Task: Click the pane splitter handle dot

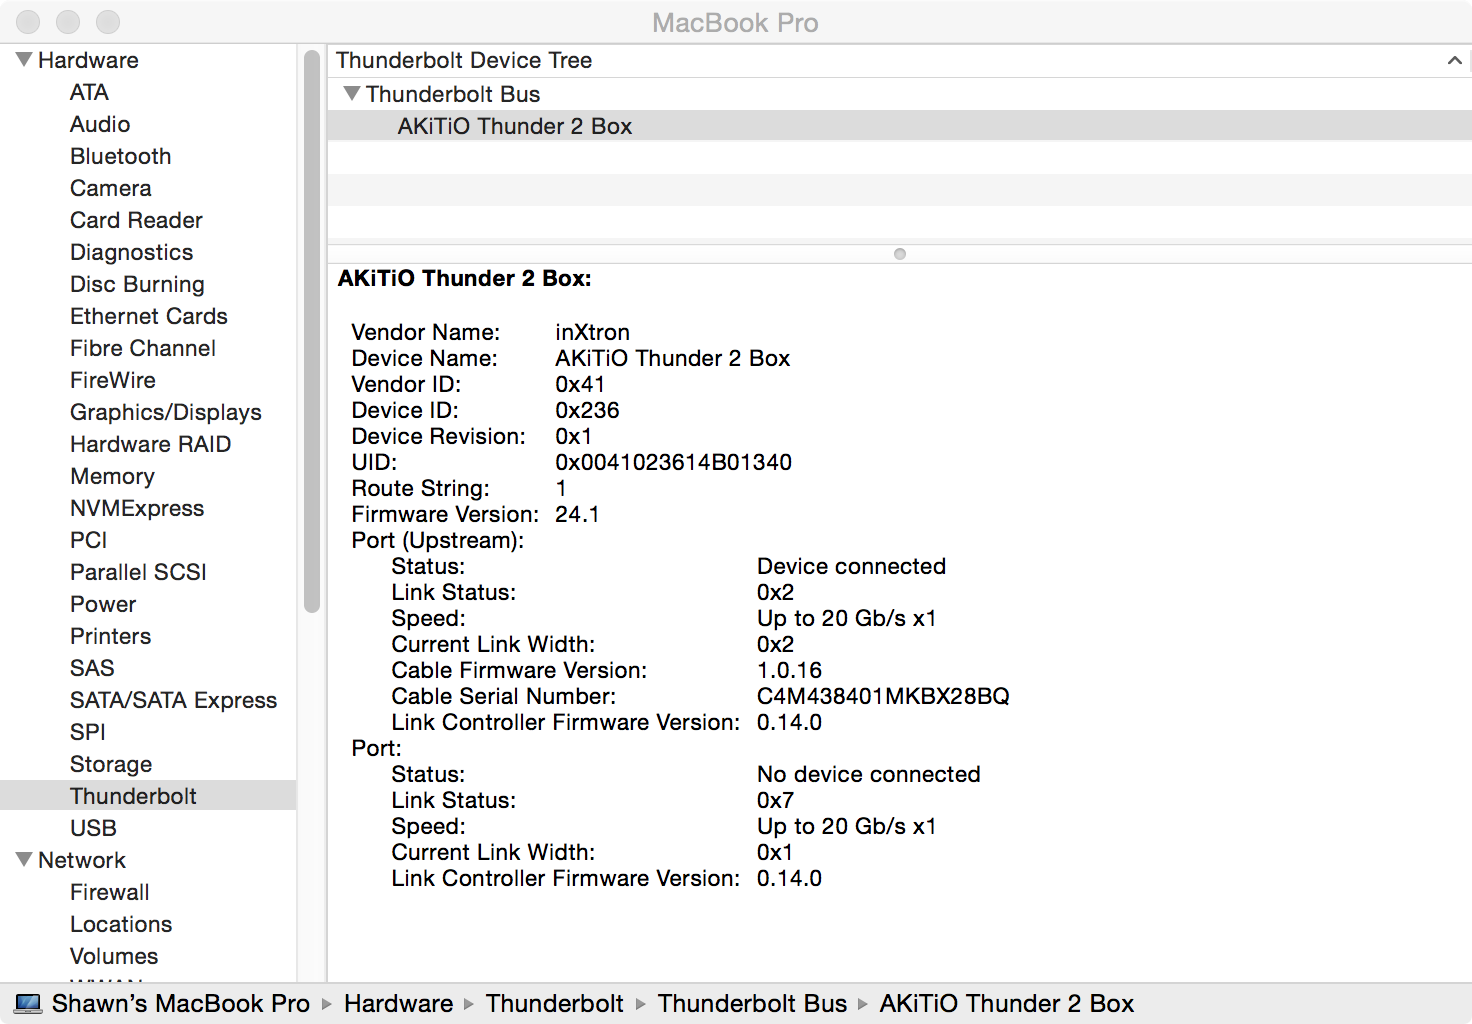Action: (900, 254)
